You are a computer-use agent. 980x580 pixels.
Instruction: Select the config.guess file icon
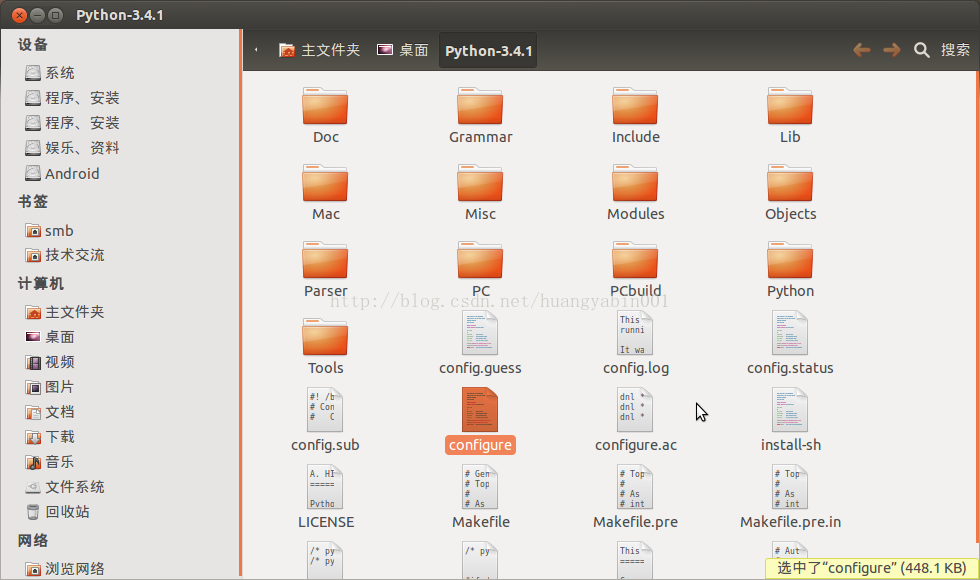click(x=480, y=333)
